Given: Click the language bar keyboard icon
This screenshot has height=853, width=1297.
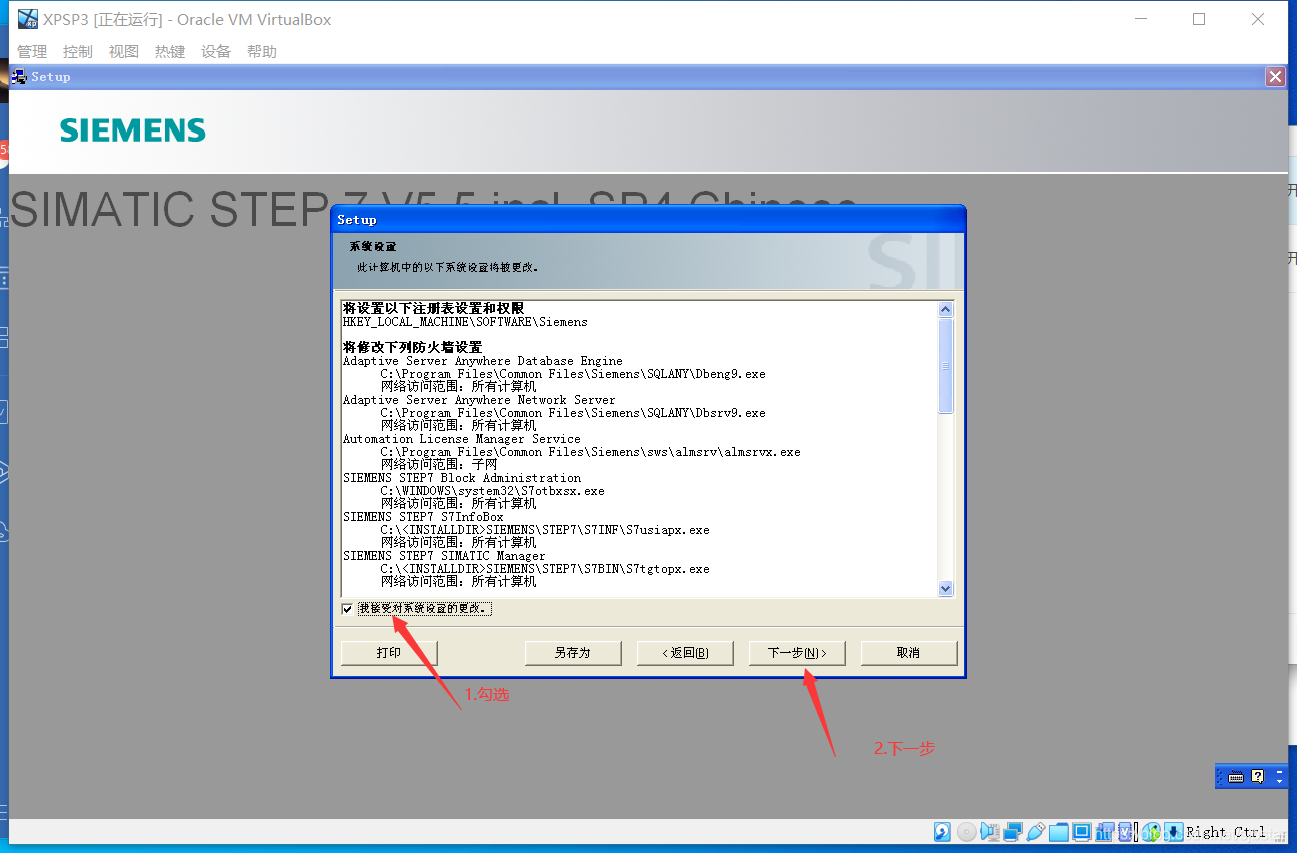Looking at the screenshot, I should pyautogui.click(x=1236, y=777).
